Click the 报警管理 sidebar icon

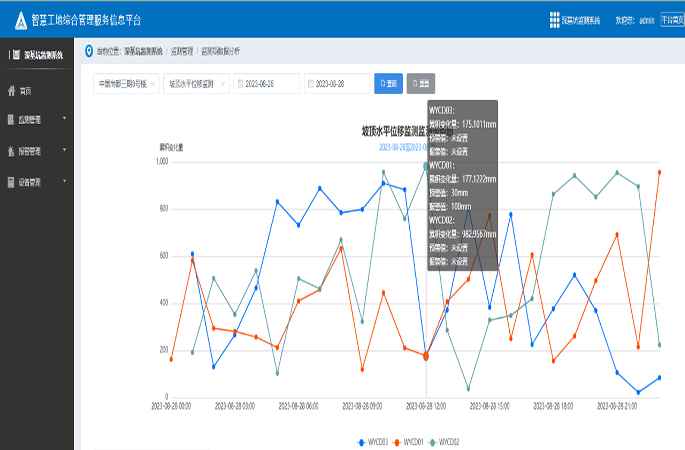(x=11, y=152)
